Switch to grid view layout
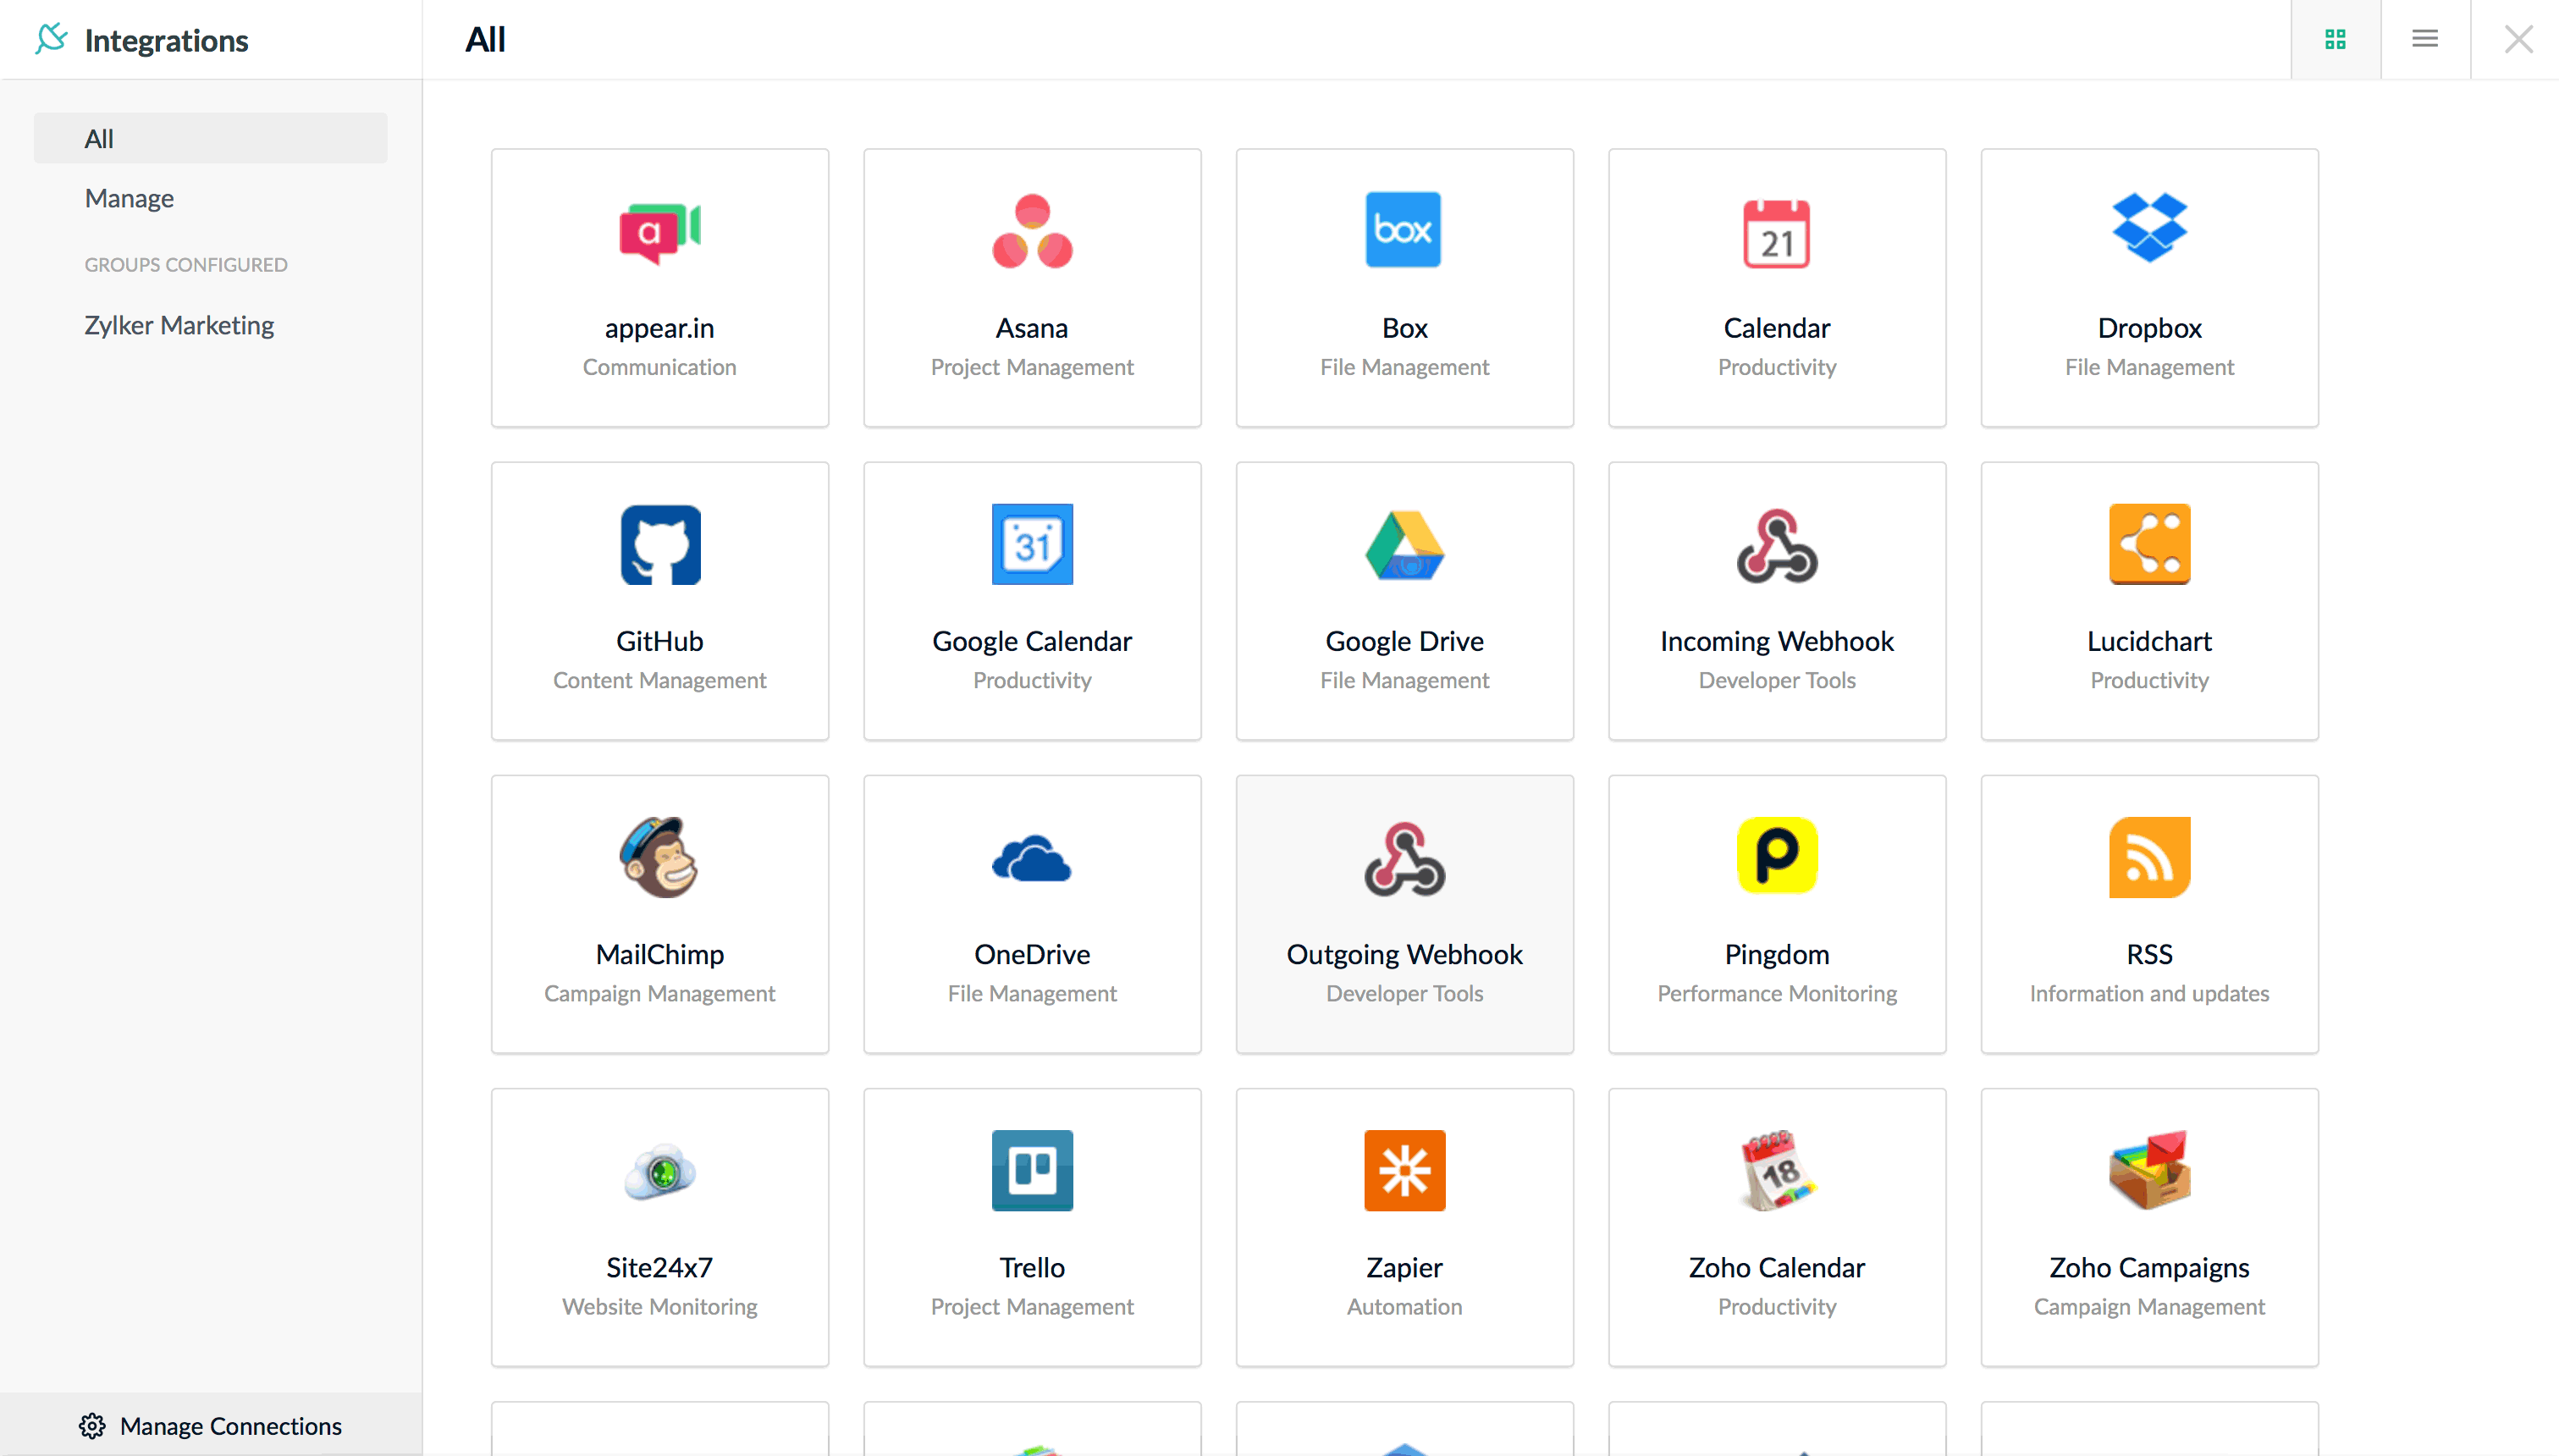 click(x=2335, y=39)
